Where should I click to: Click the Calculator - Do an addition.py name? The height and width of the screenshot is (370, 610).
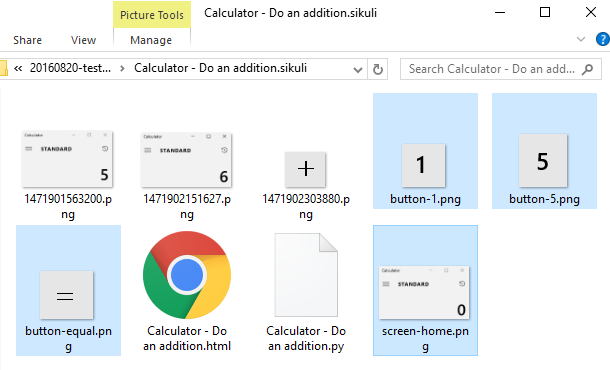point(306,338)
